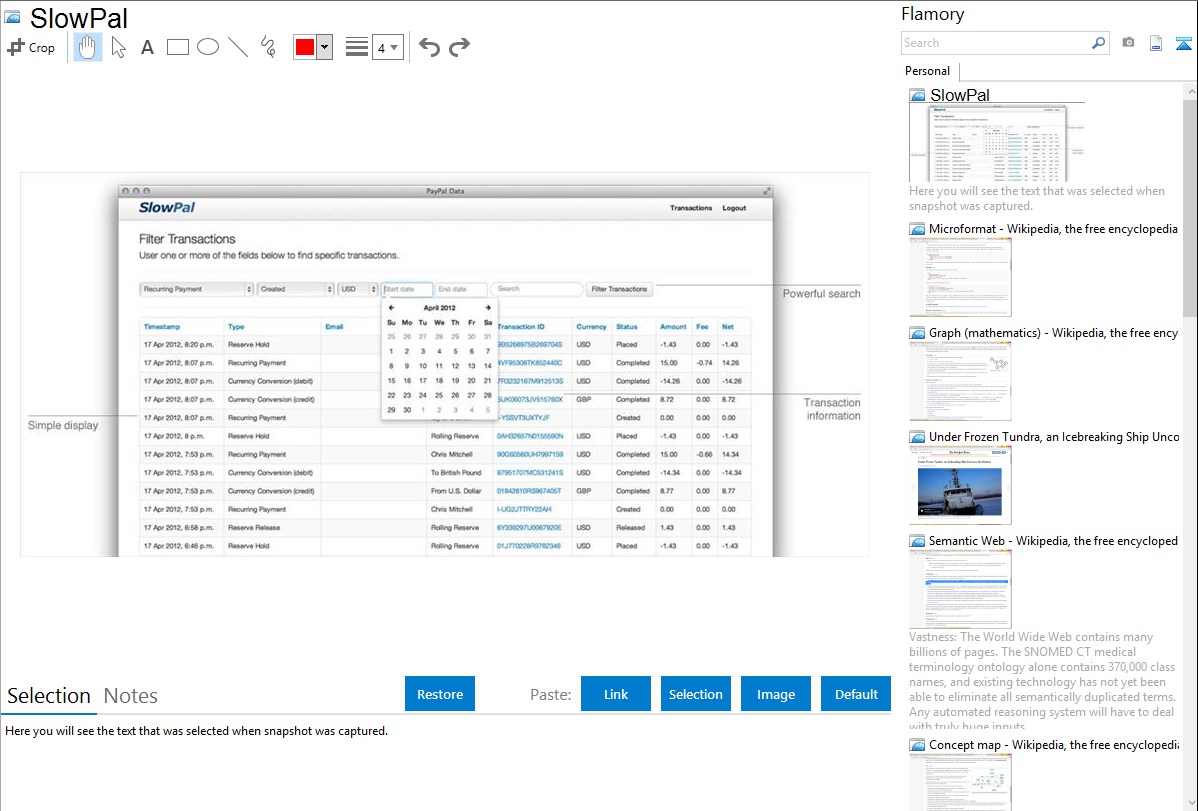Switch to the Personal tab

coord(928,71)
